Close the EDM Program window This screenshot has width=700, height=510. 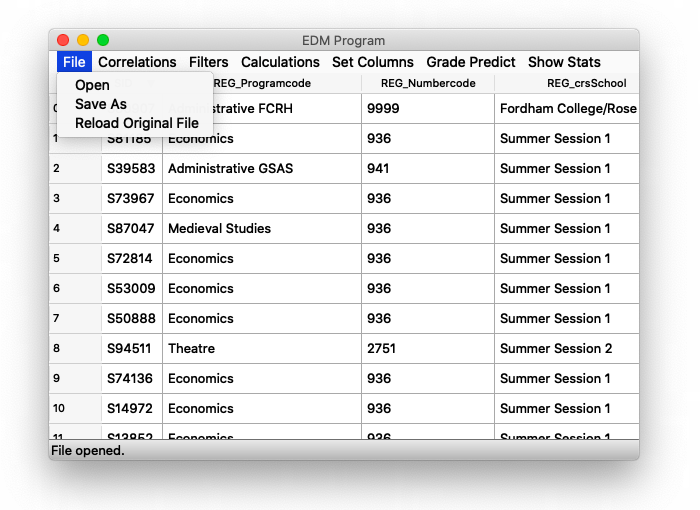click(63, 40)
